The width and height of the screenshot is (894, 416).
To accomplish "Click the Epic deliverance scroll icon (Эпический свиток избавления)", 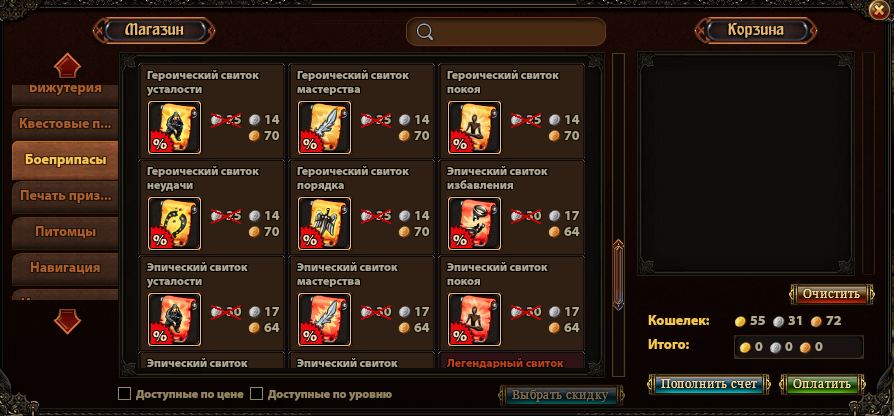I will tap(474, 223).
